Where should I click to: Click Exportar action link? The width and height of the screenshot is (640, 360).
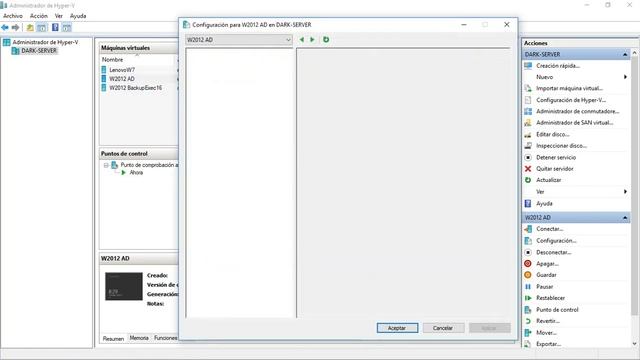click(549, 344)
